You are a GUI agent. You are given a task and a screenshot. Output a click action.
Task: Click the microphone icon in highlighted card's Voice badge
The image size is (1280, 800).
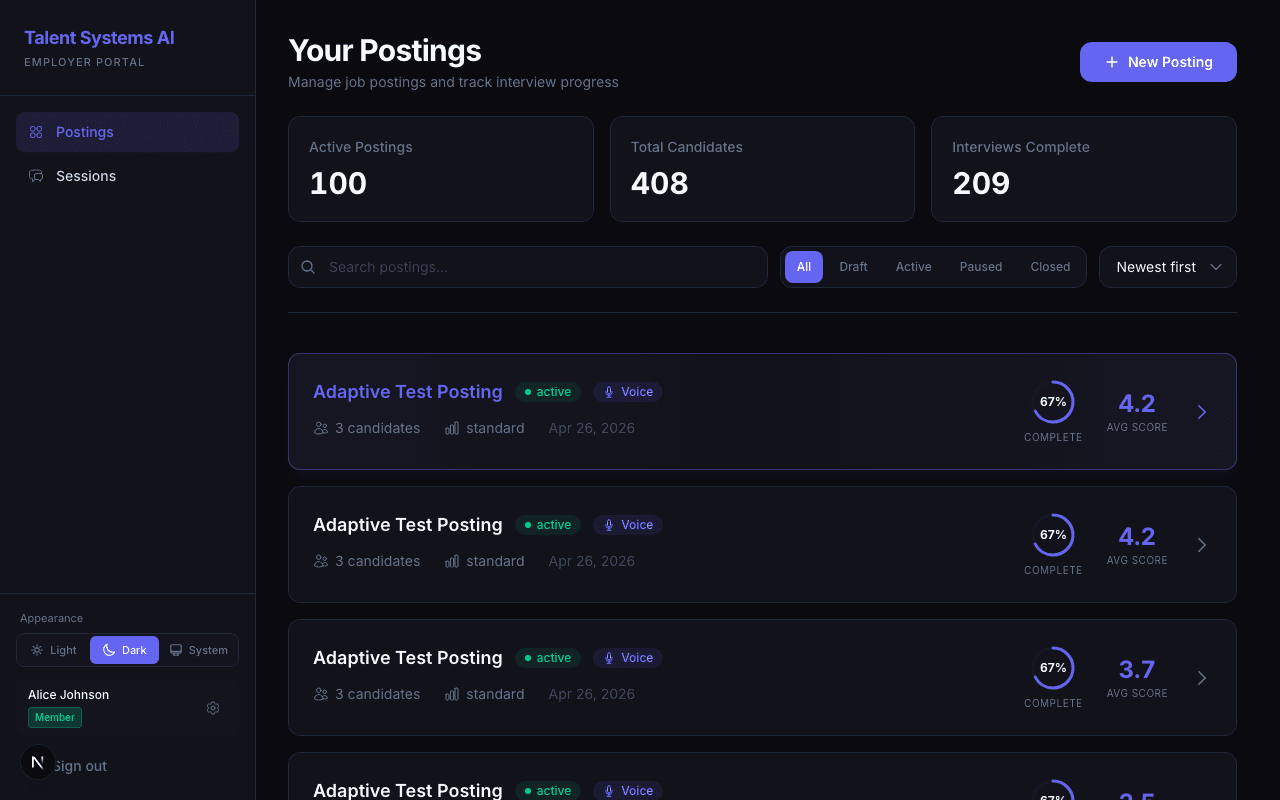tap(609, 392)
